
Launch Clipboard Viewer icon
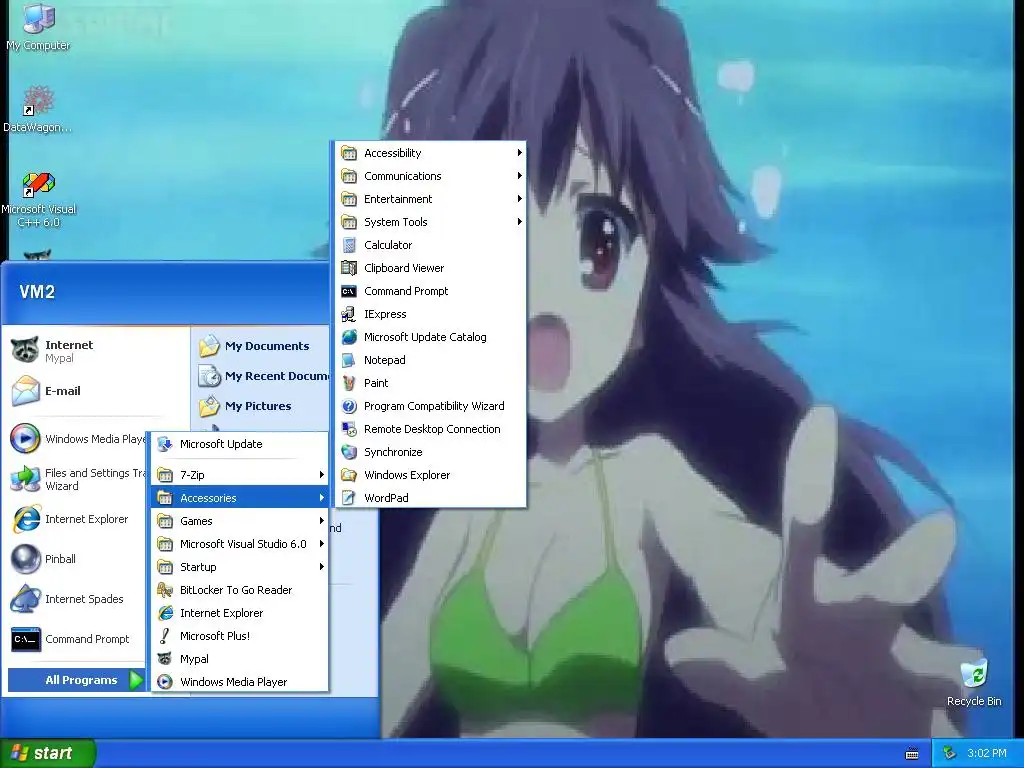coord(349,268)
